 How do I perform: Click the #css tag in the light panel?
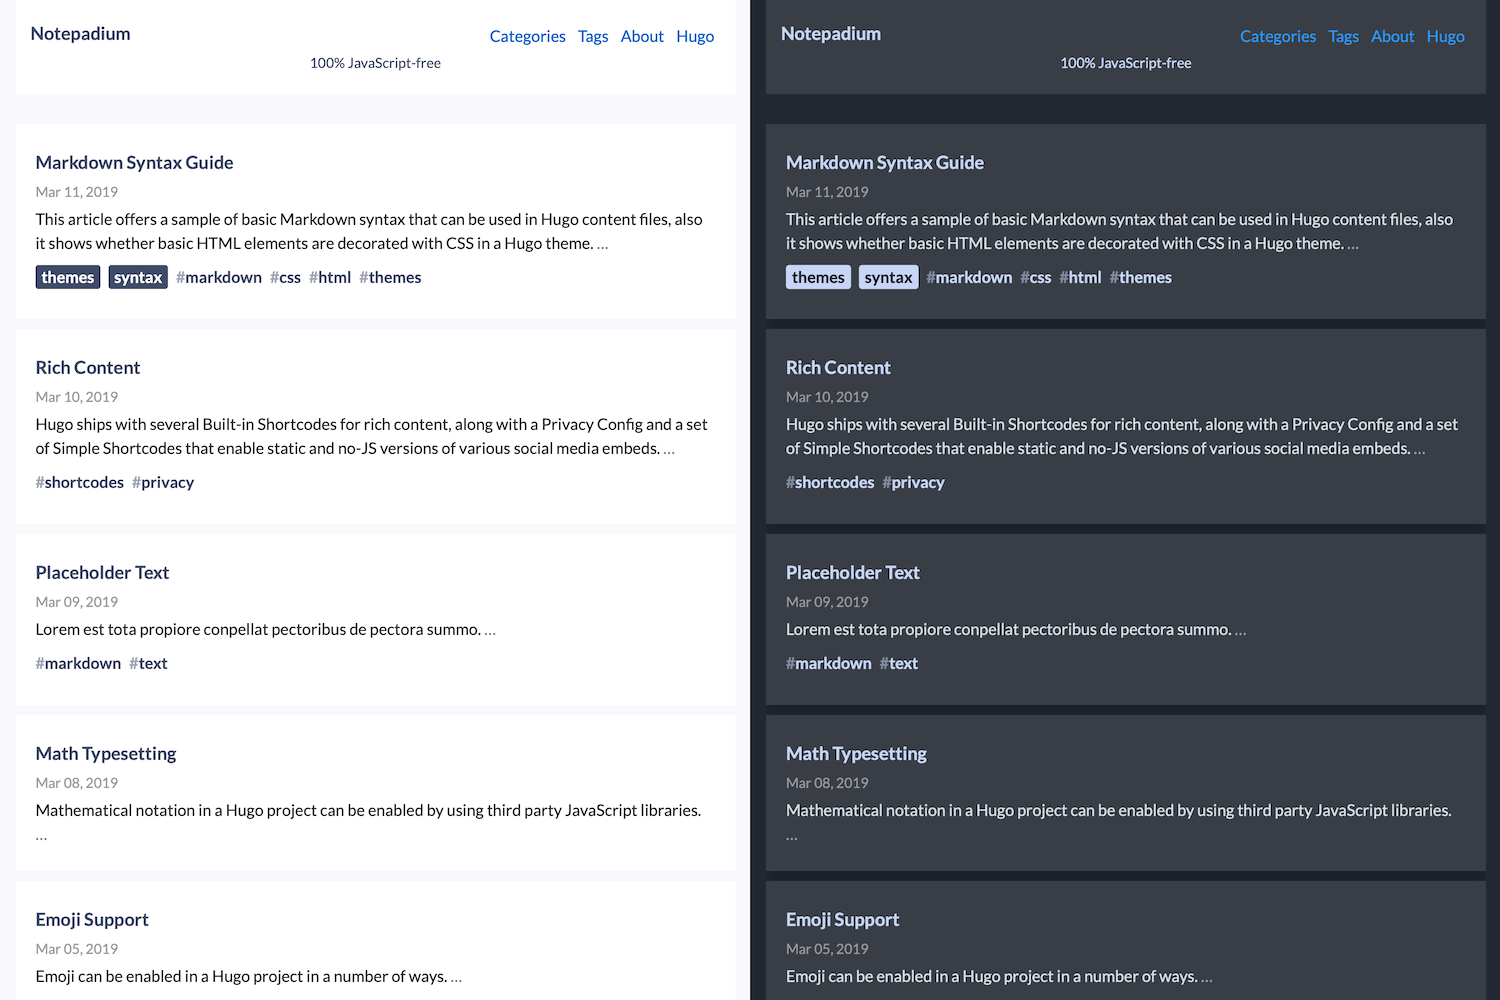pos(286,277)
